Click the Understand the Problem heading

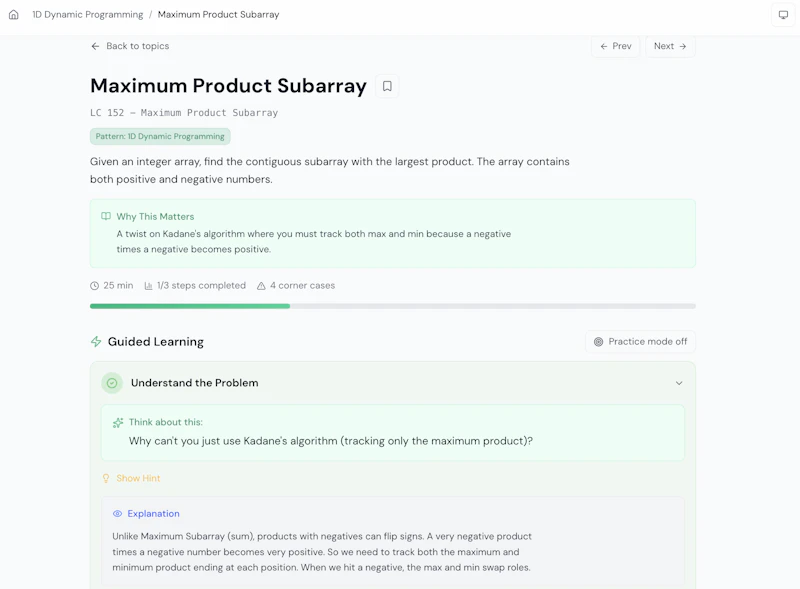click(x=194, y=383)
